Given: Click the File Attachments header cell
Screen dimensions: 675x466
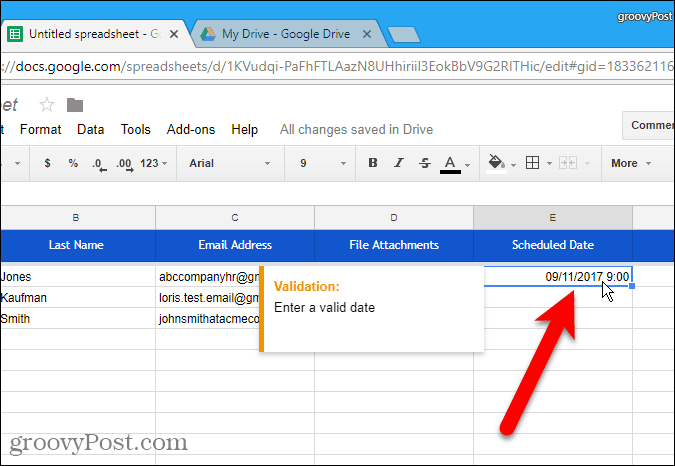Looking at the screenshot, I should click(x=394, y=245).
